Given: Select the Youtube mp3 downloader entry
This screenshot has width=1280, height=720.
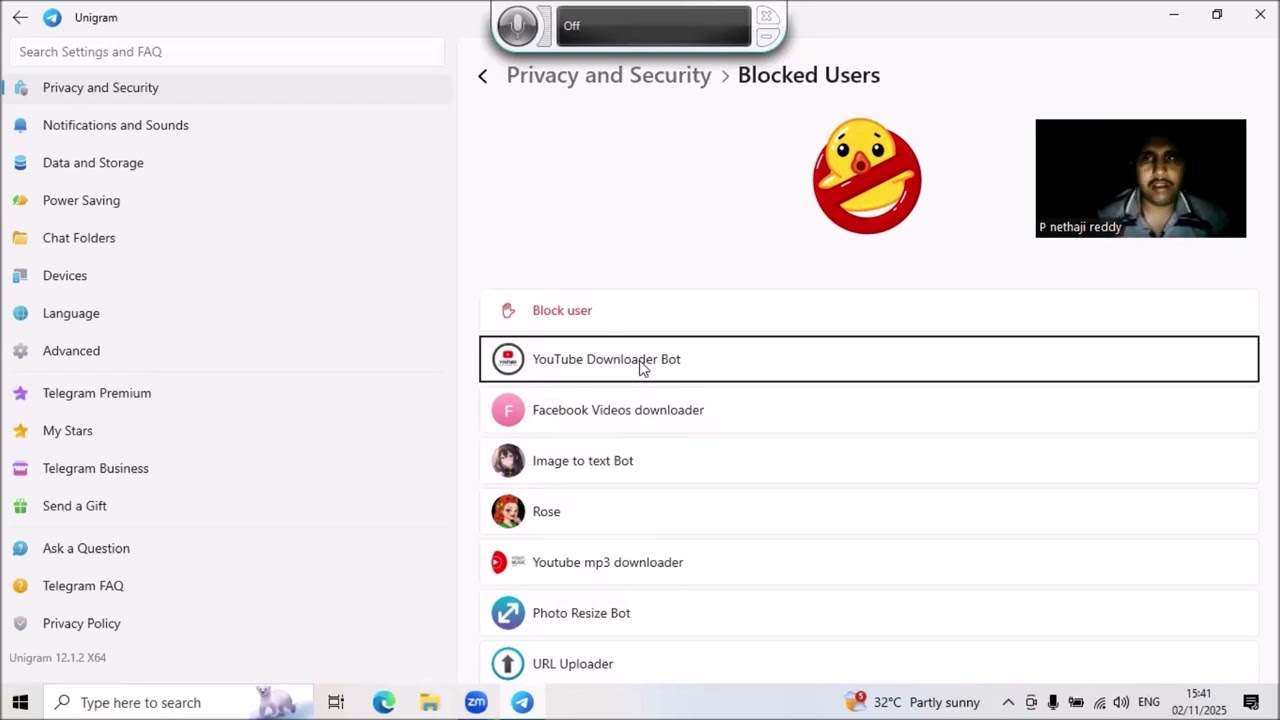Looking at the screenshot, I should pos(869,563).
